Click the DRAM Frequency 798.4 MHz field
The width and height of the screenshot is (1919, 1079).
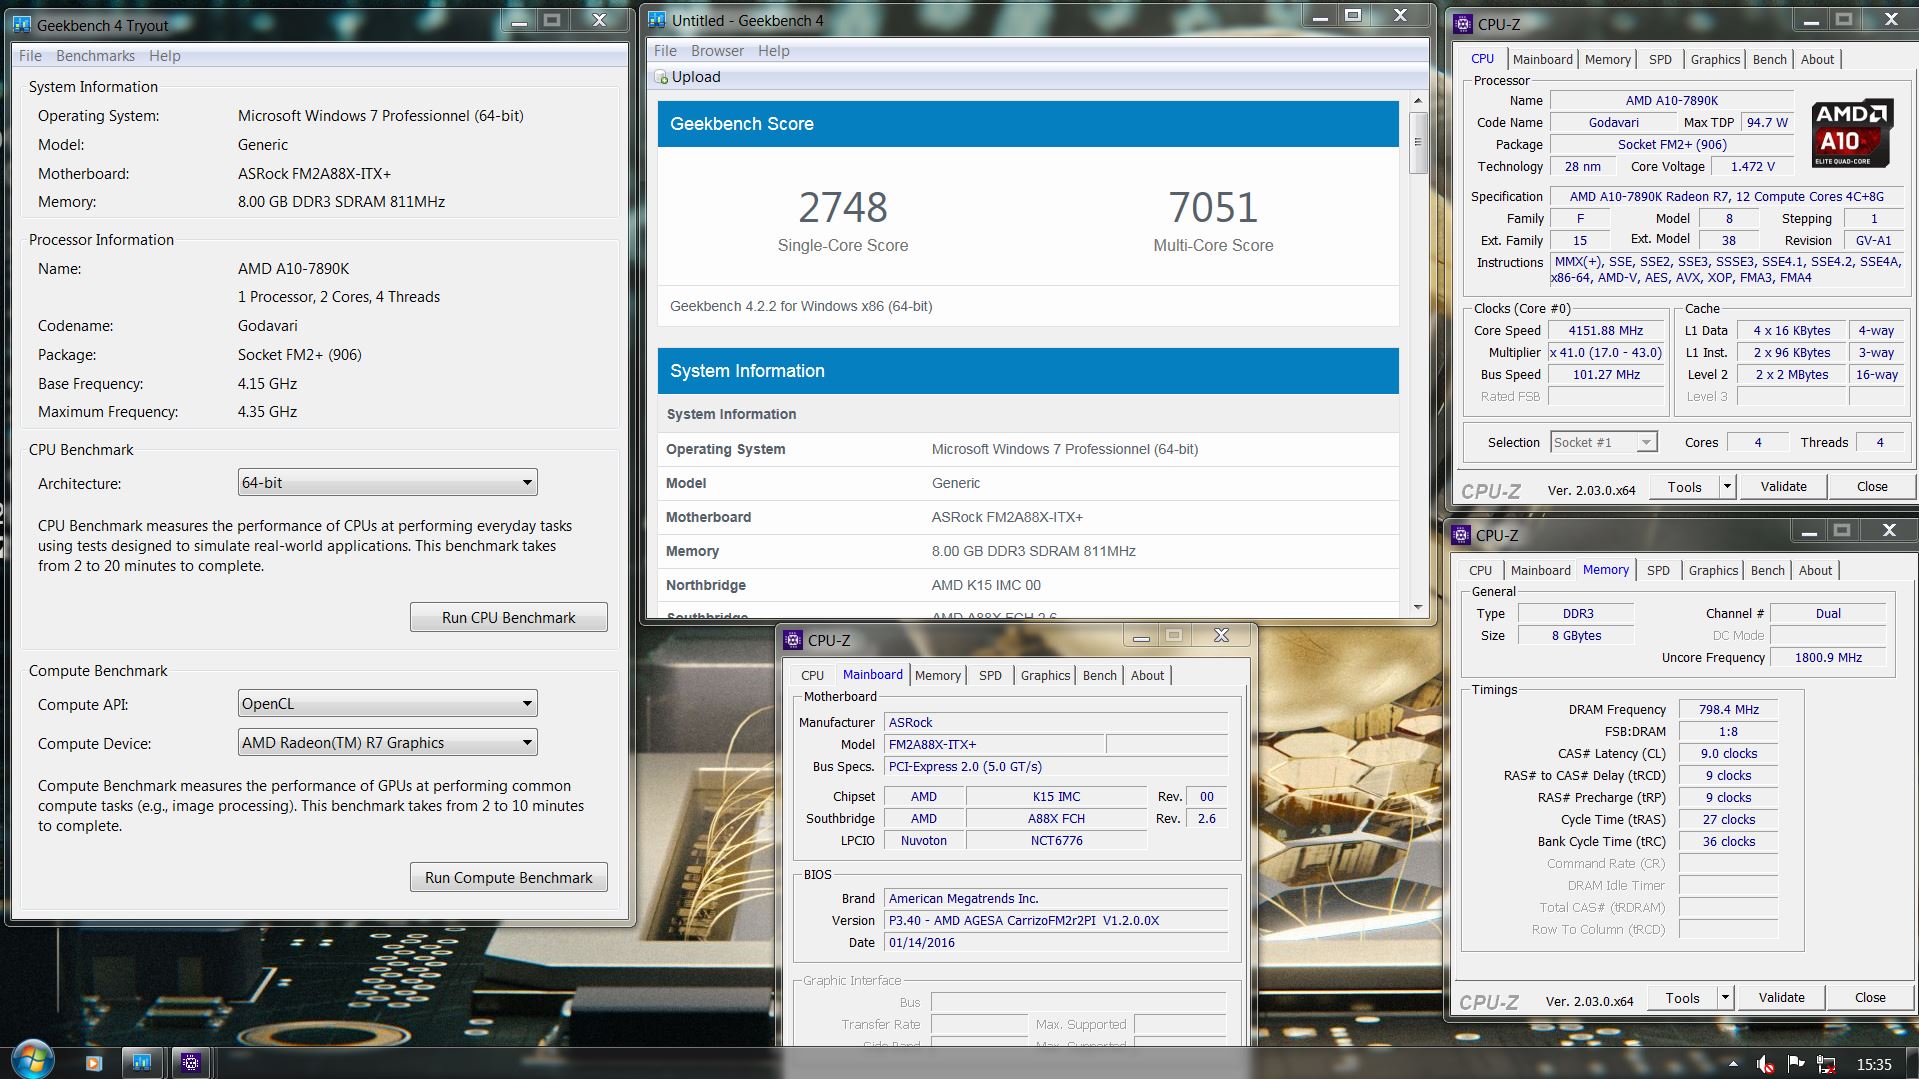pyautogui.click(x=1728, y=710)
